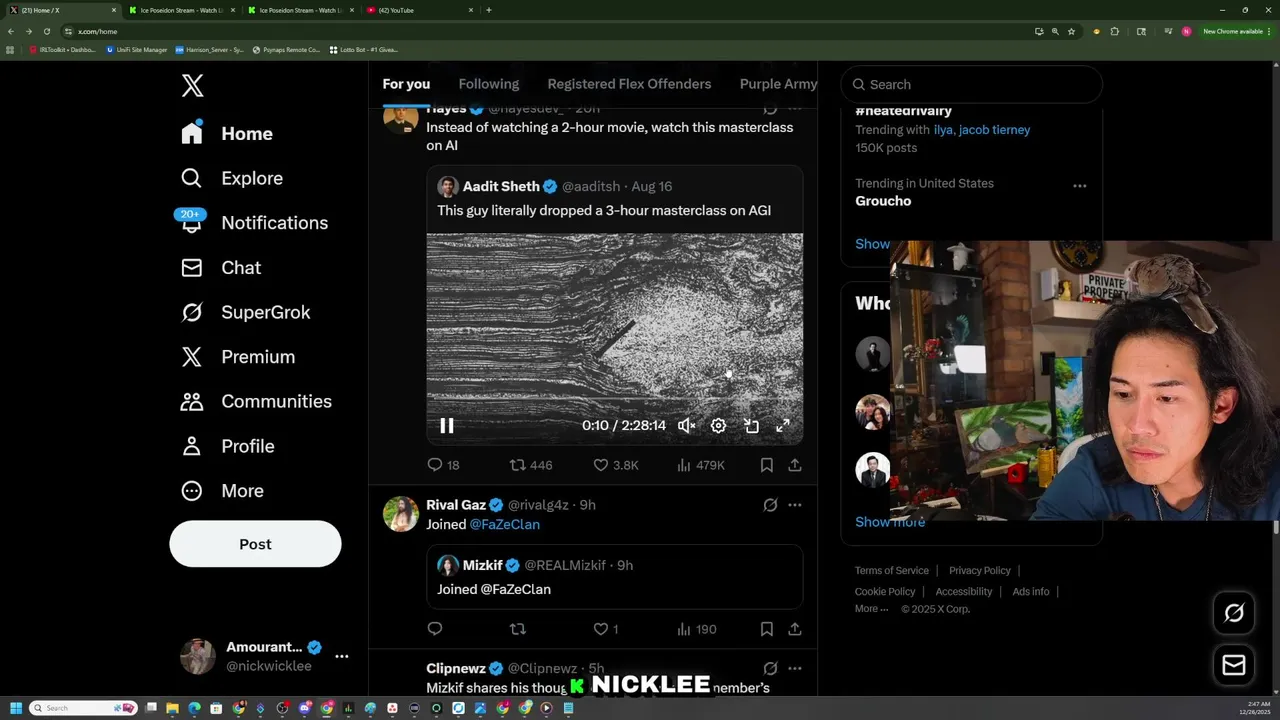Switch to the Purple Army tab
Image resolution: width=1280 pixels, height=720 pixels.
(778, 84)
